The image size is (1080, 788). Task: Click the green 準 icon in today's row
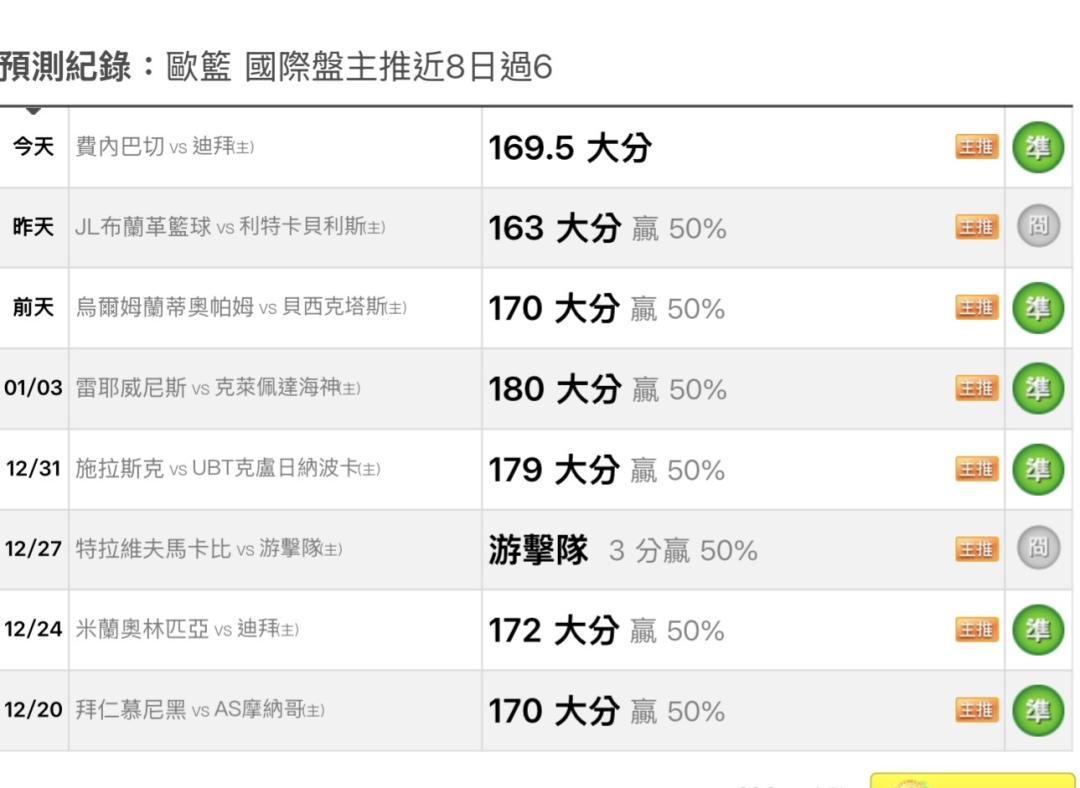click(1037, 148)
